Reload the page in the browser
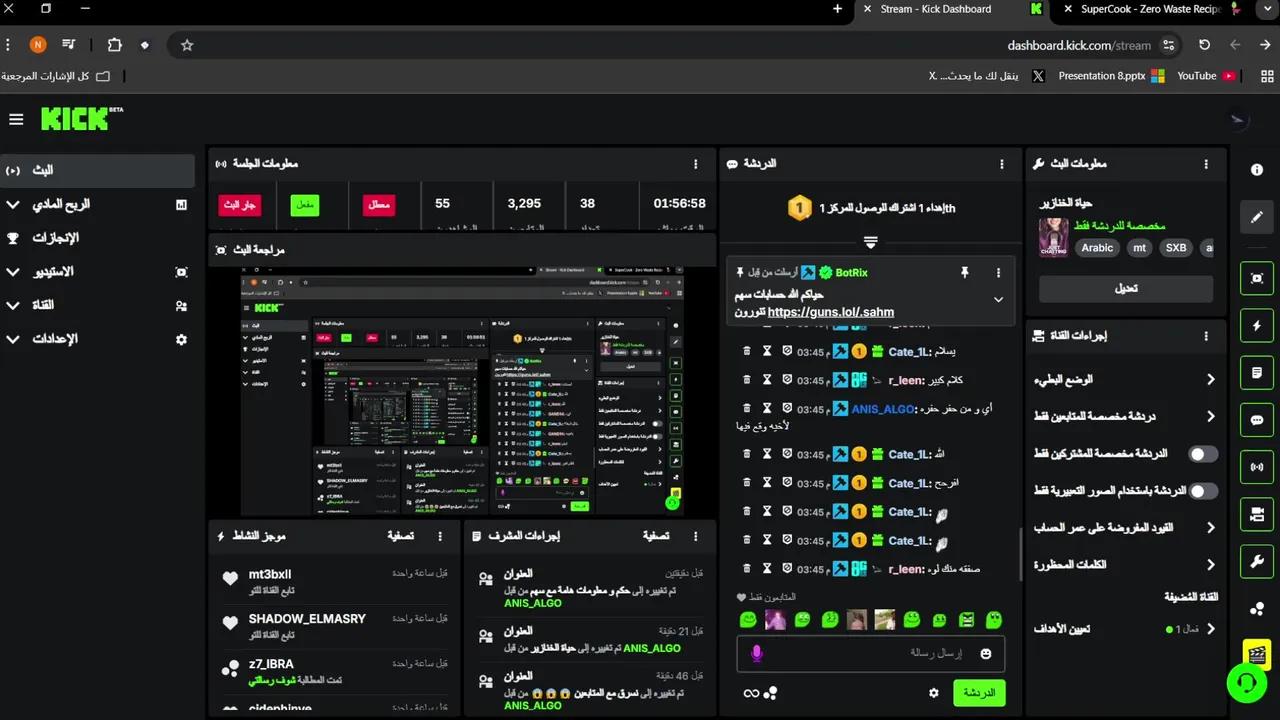This screenshot has width=1280, height=720. (1204, 45)
